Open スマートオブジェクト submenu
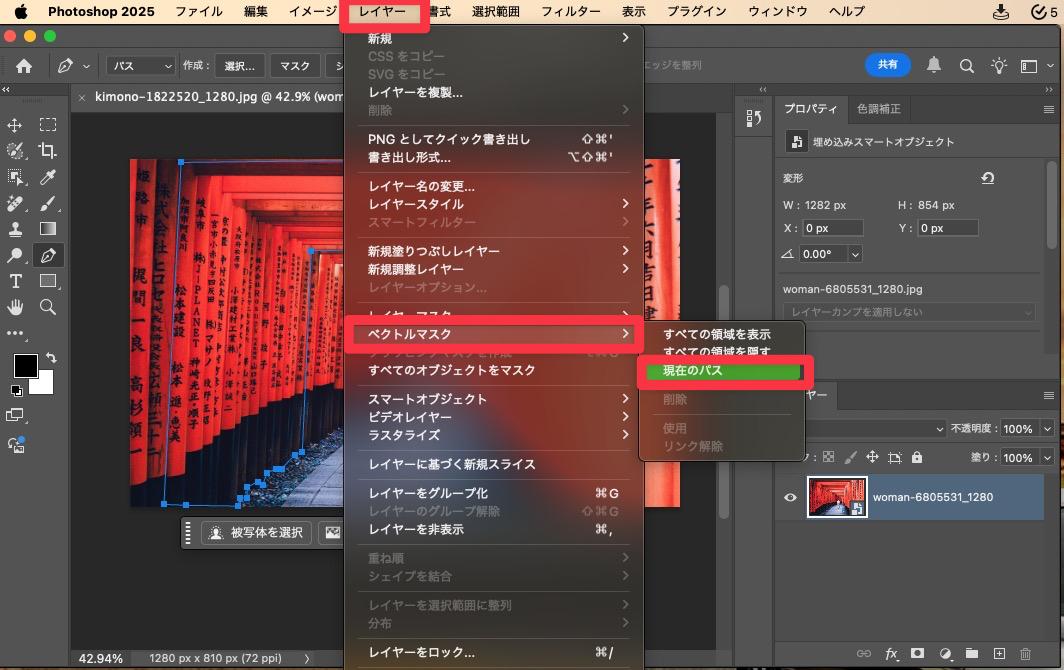The width and height of the screenshot is (1064, 670). click(493, 399)
